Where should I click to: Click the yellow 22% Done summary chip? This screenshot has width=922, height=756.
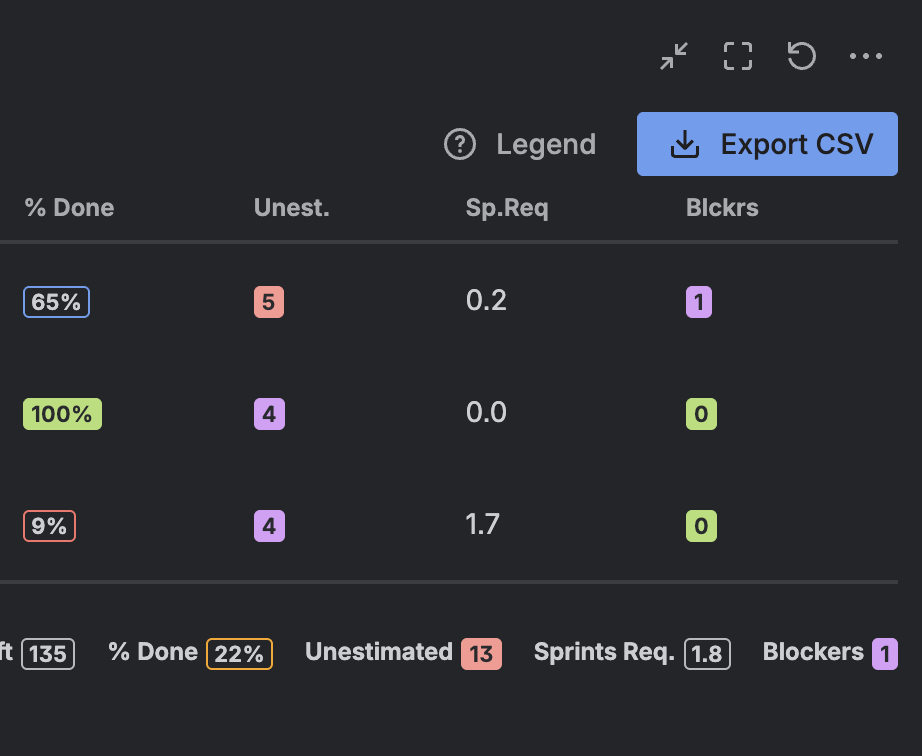tap(240, 652)
